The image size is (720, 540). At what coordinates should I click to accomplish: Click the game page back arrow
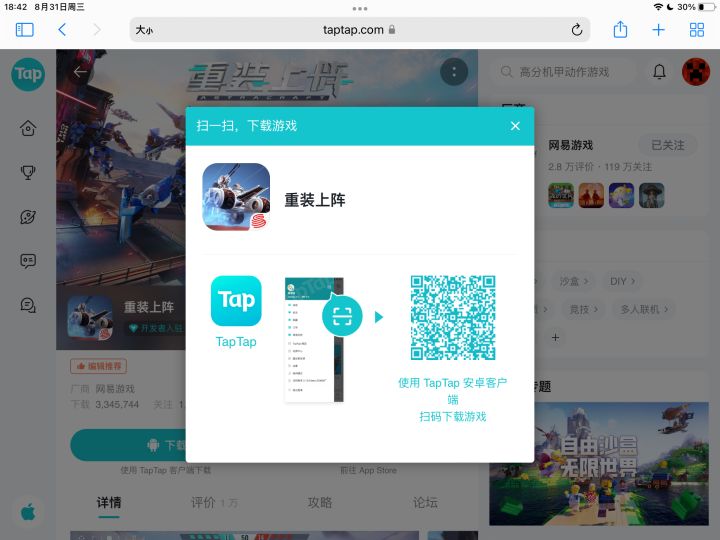click(x=80, y=72)
